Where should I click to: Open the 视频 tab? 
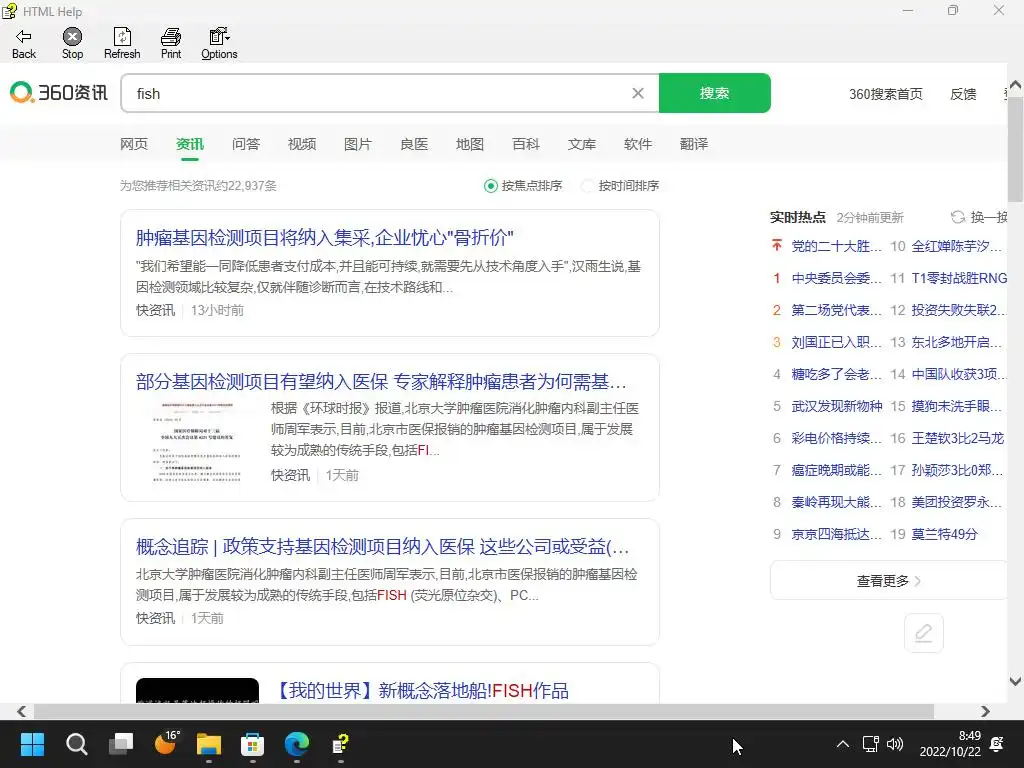302,144
